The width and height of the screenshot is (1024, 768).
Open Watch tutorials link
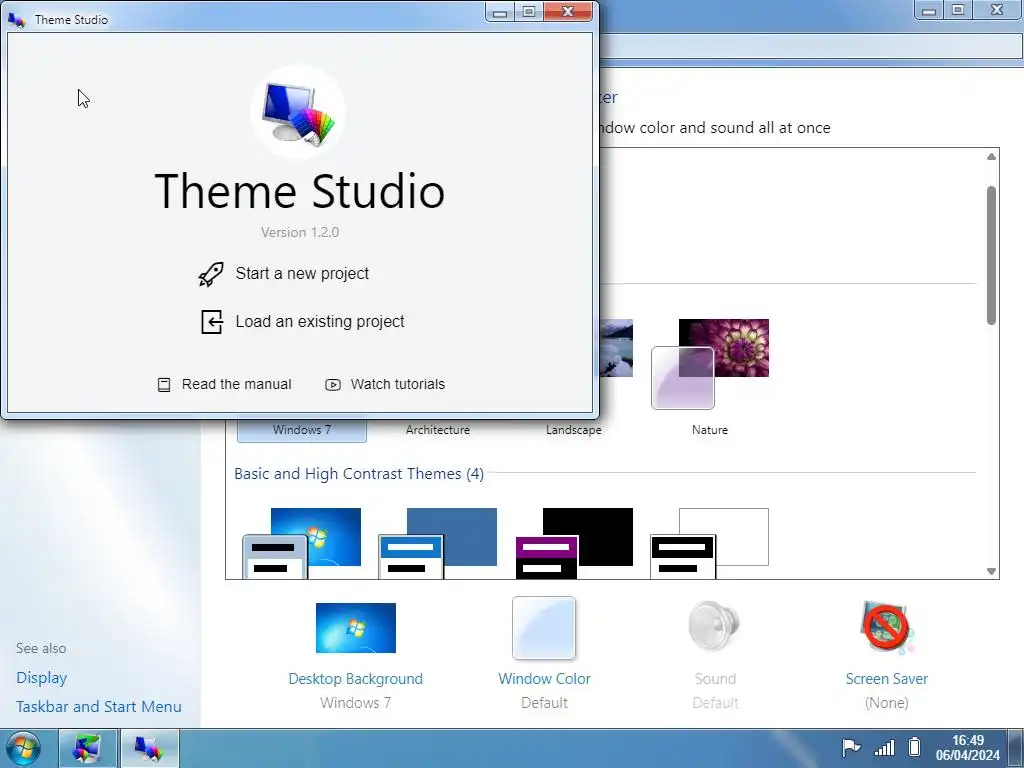(x=385, y=384)
